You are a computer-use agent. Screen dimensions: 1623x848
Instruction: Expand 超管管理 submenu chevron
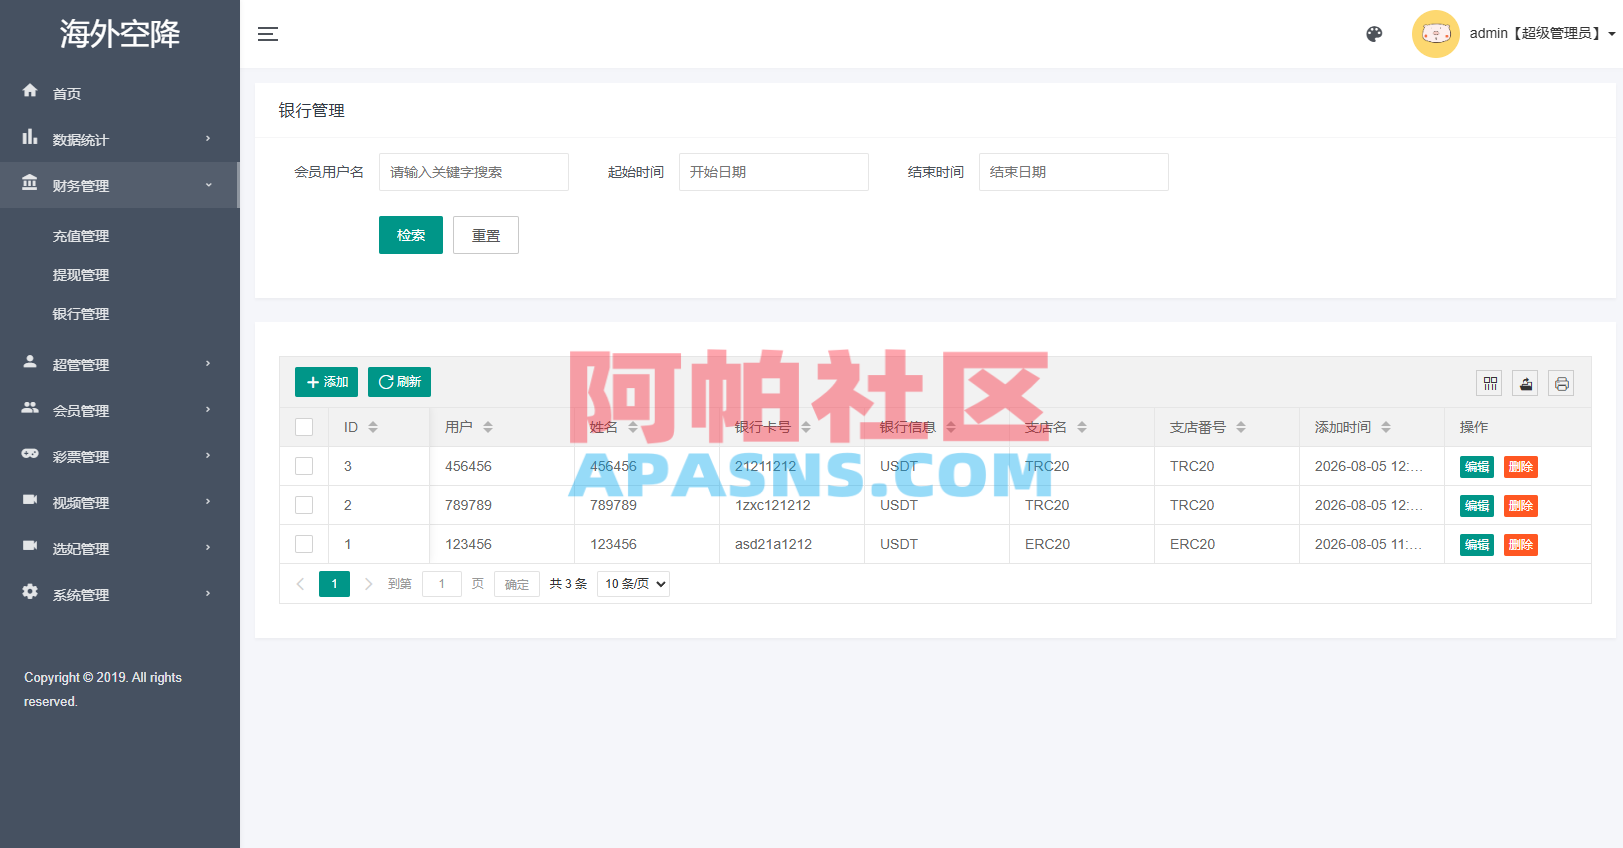click(208, 363)
